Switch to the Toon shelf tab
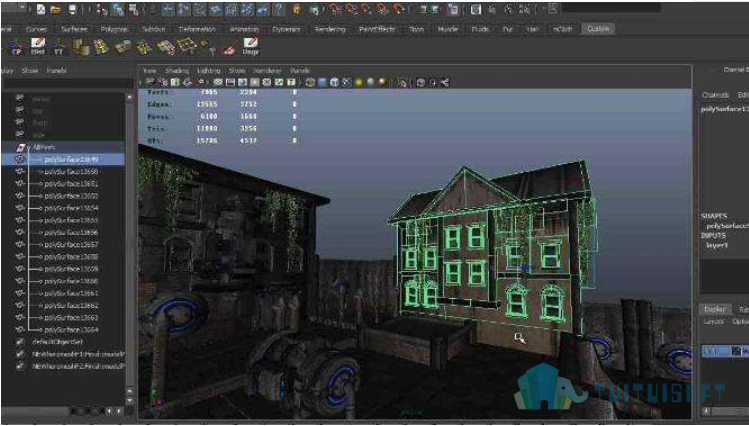 pos(416,29)
